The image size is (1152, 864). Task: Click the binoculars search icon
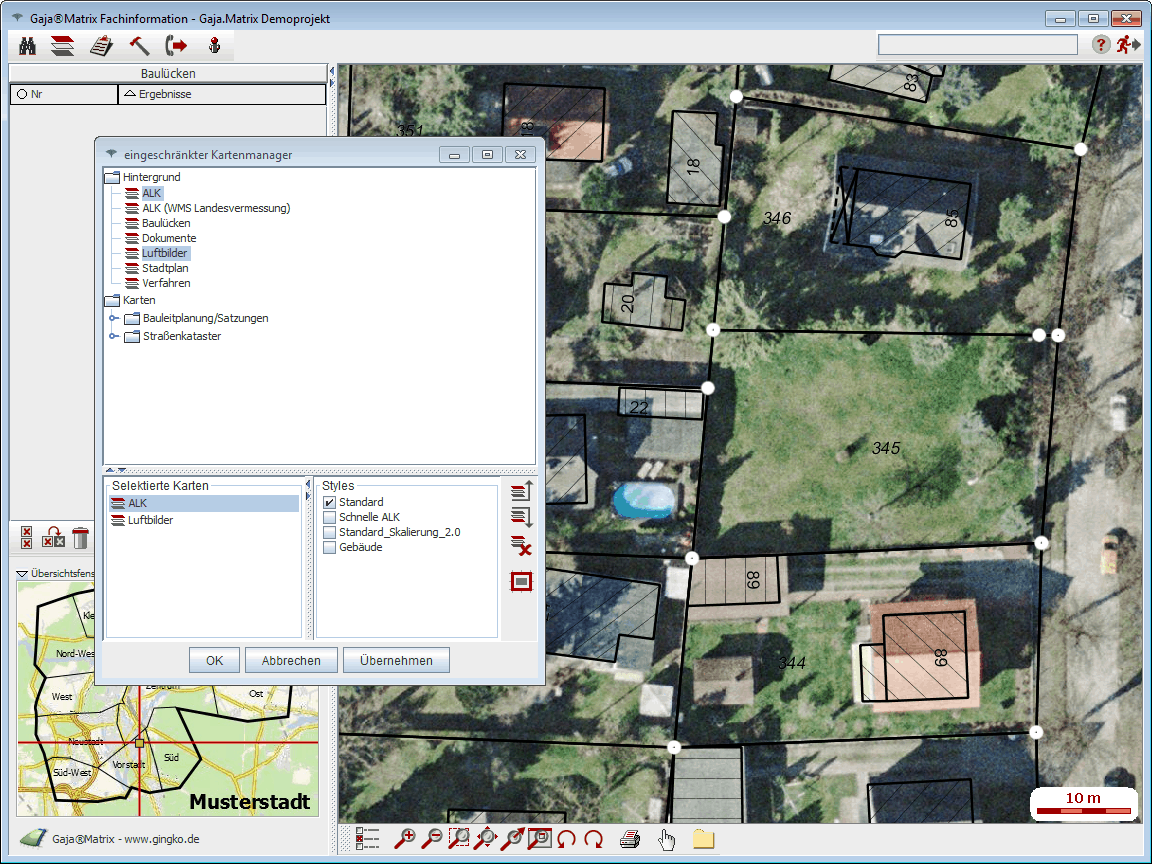[x=28, y=45]
